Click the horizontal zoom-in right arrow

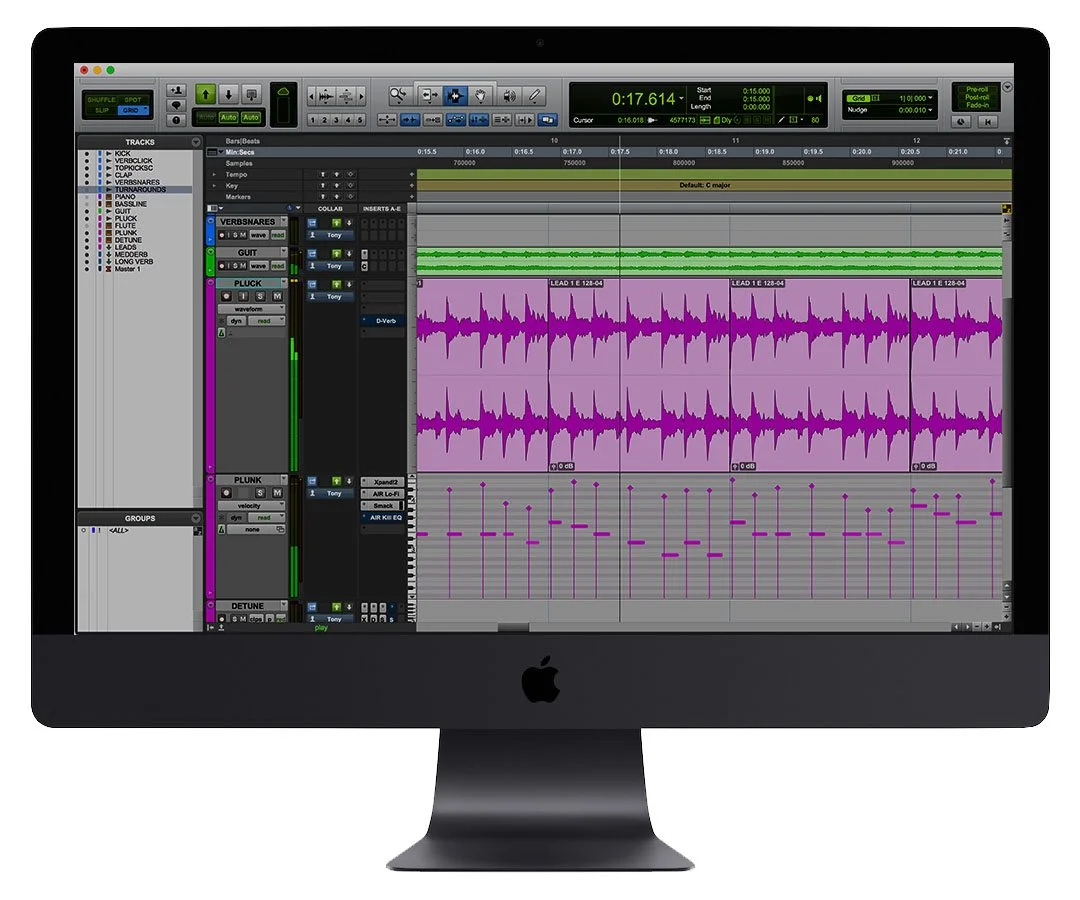(362, 96)
